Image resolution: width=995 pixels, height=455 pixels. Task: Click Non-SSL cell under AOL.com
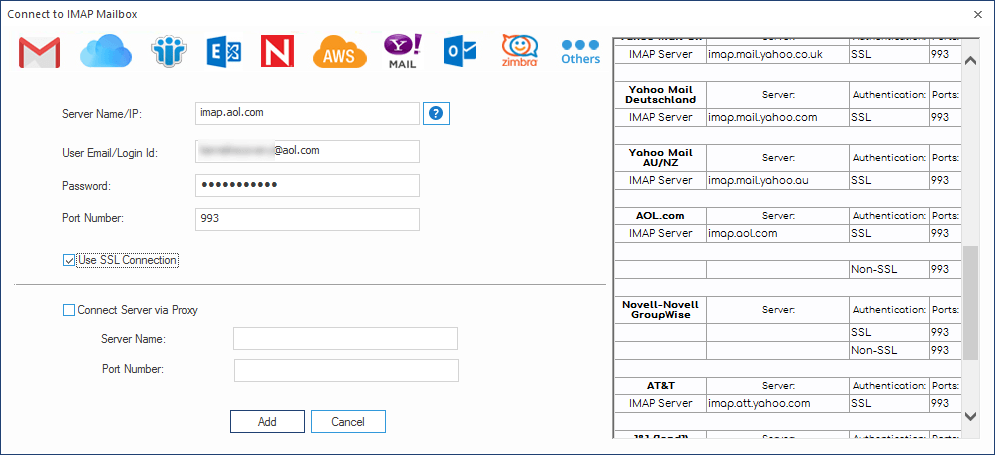point(888,270)
